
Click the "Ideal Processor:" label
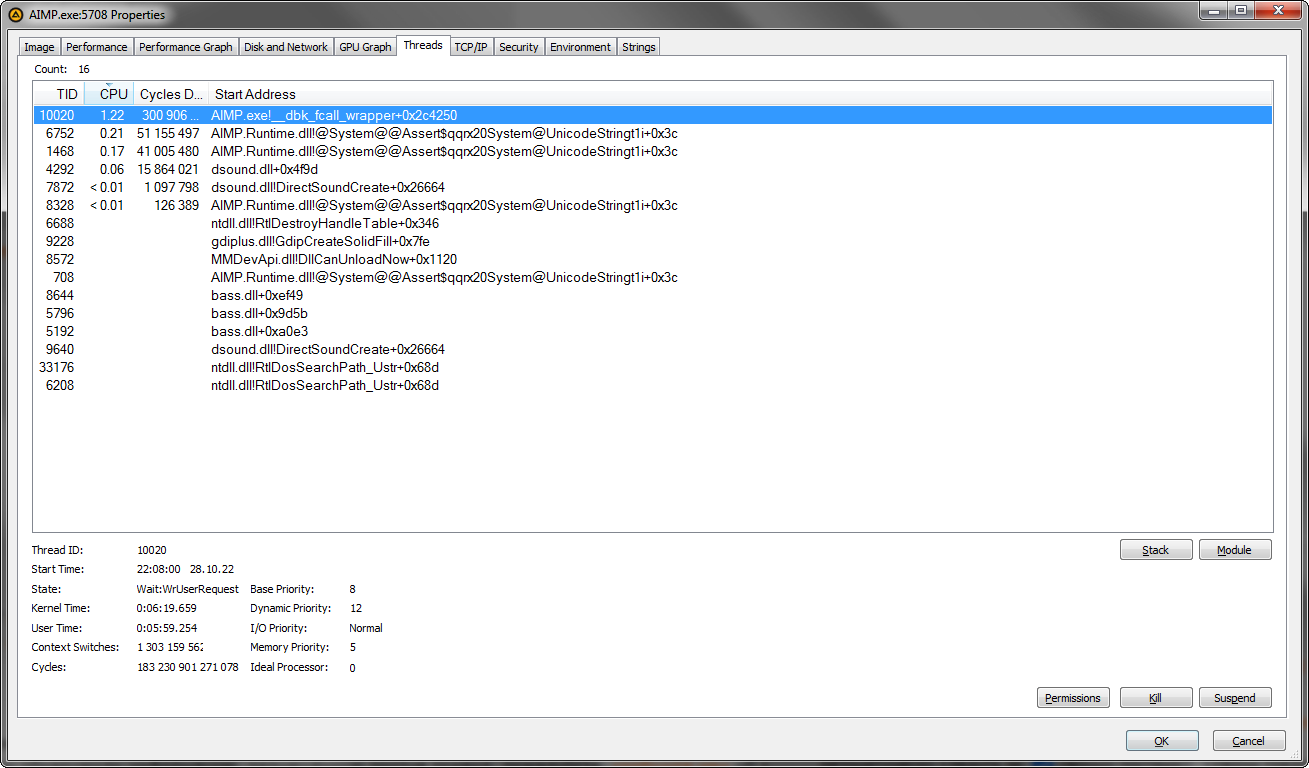[x=289, y=667]
